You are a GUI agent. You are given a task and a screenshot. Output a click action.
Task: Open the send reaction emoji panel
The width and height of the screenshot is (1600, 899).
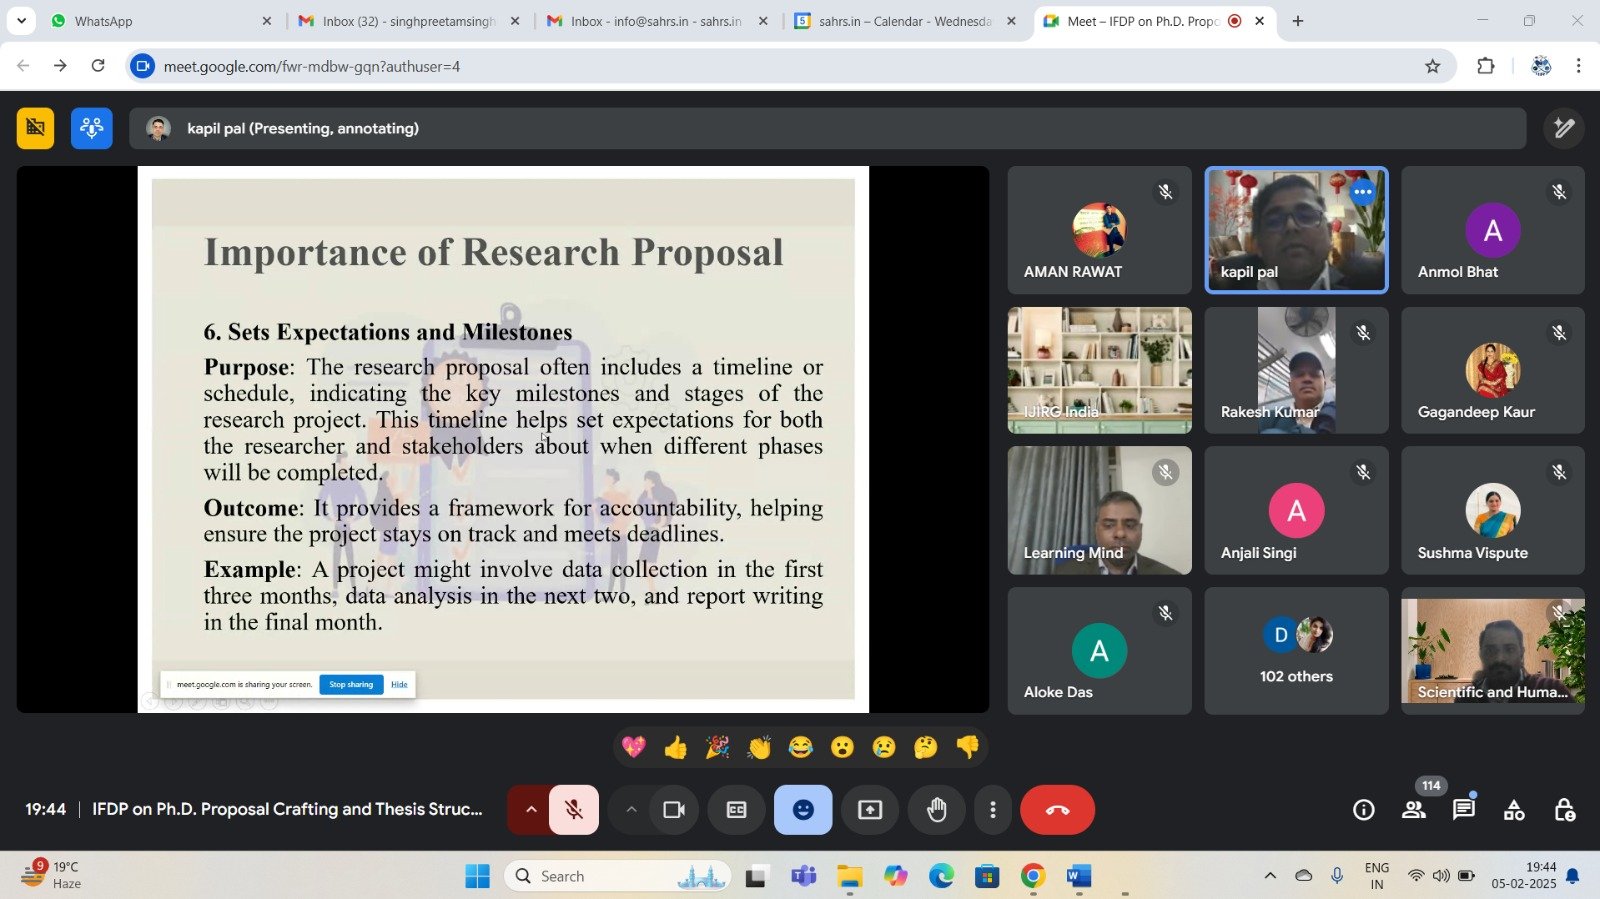click(802, 810)
